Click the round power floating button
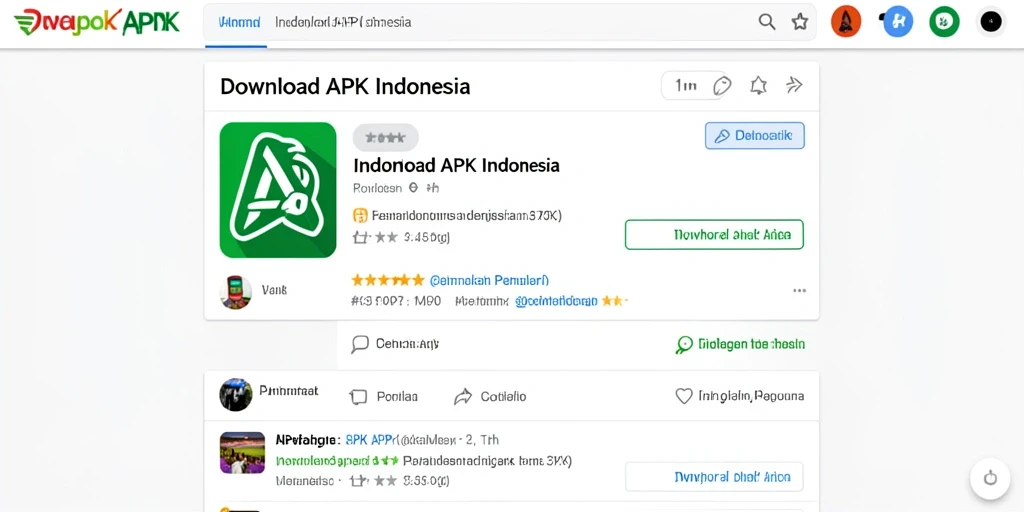 [990, 478]
